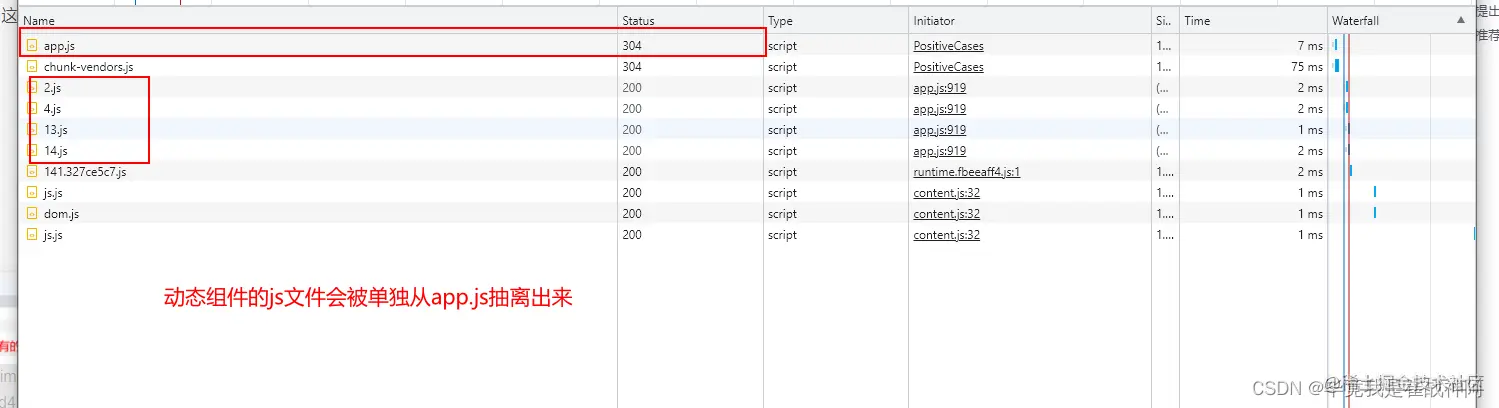Click the 4.js script file icon

pyautogui.click(x=32, y=109)
